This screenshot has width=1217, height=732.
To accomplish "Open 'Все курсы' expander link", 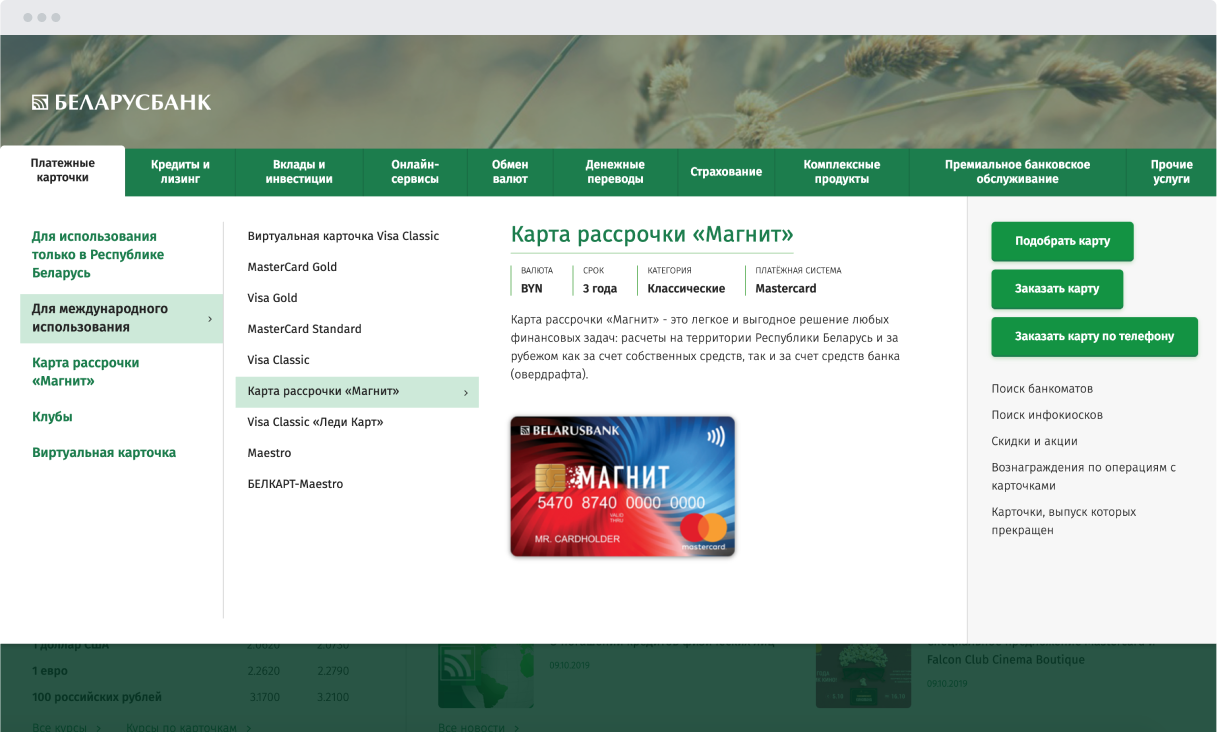I will click(x=64, y=726).
